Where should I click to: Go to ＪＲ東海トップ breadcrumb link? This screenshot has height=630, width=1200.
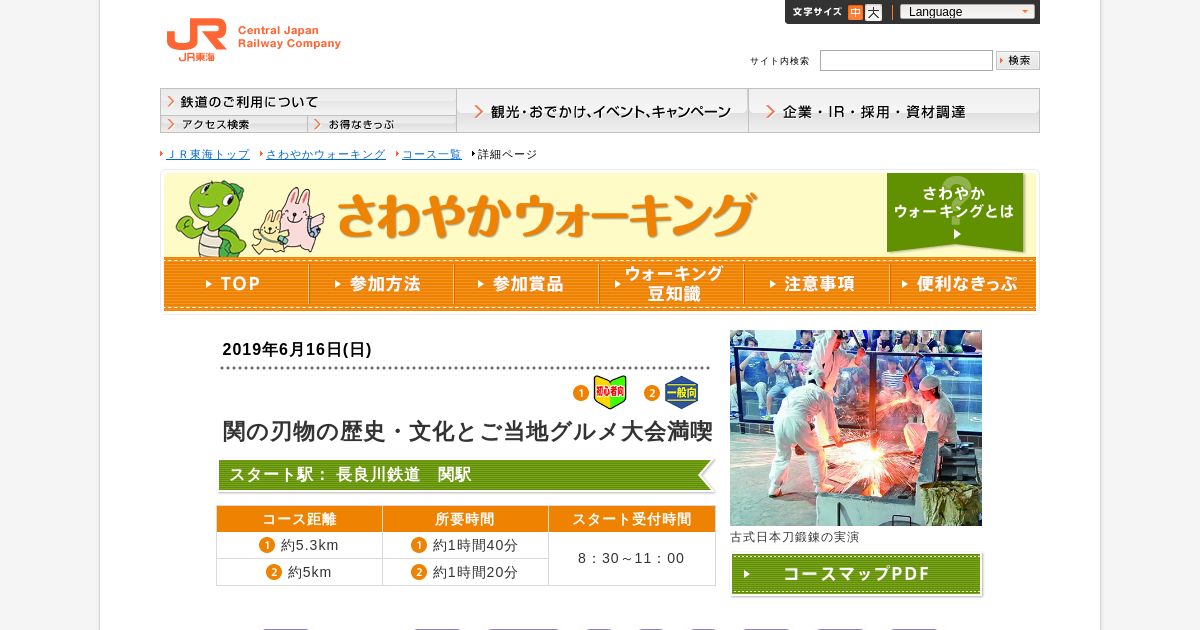[x=208, y=154]
